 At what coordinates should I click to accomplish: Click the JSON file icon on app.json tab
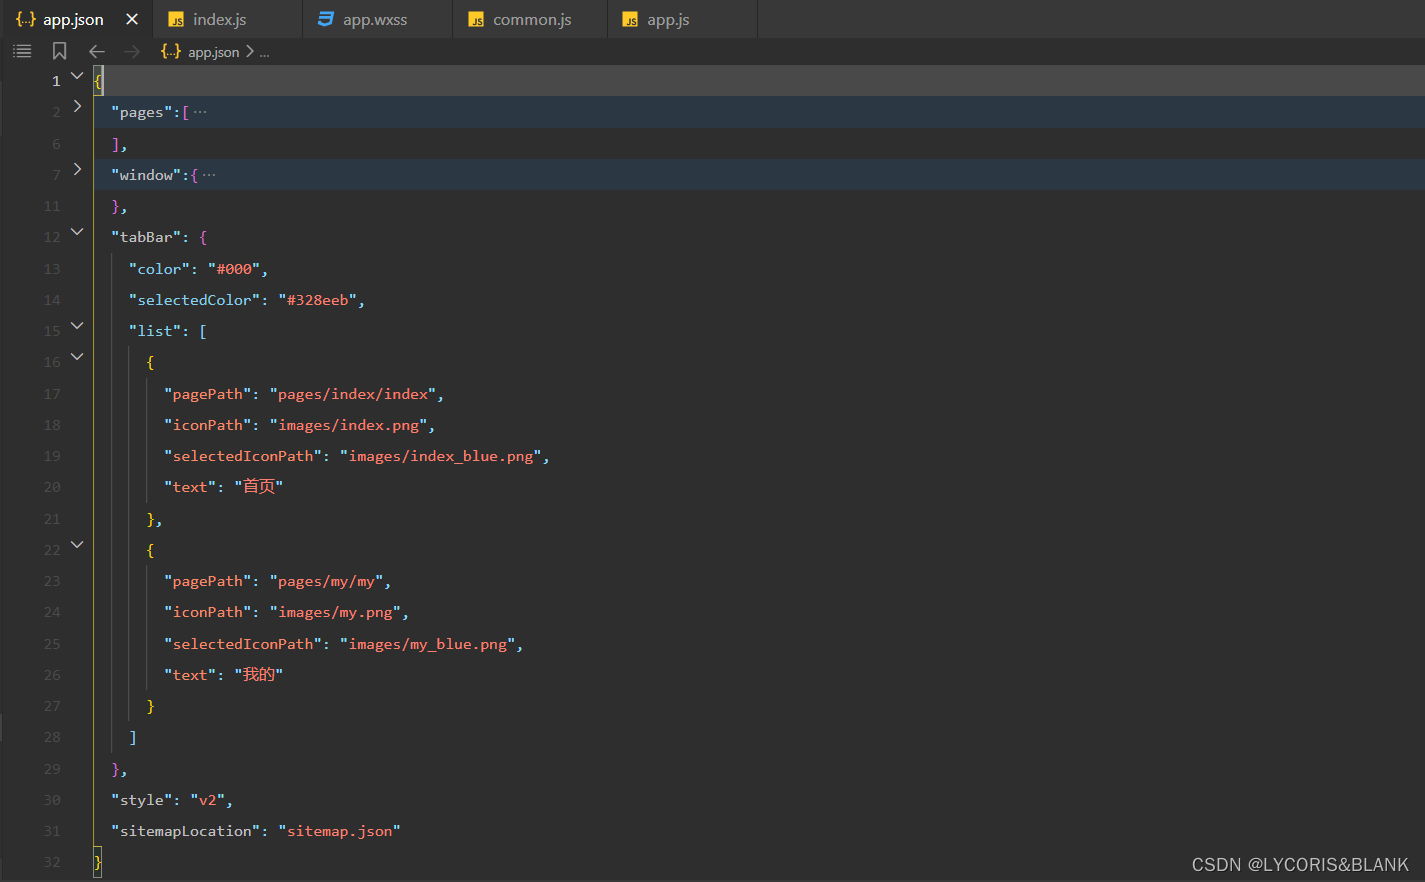click(26, 19)
